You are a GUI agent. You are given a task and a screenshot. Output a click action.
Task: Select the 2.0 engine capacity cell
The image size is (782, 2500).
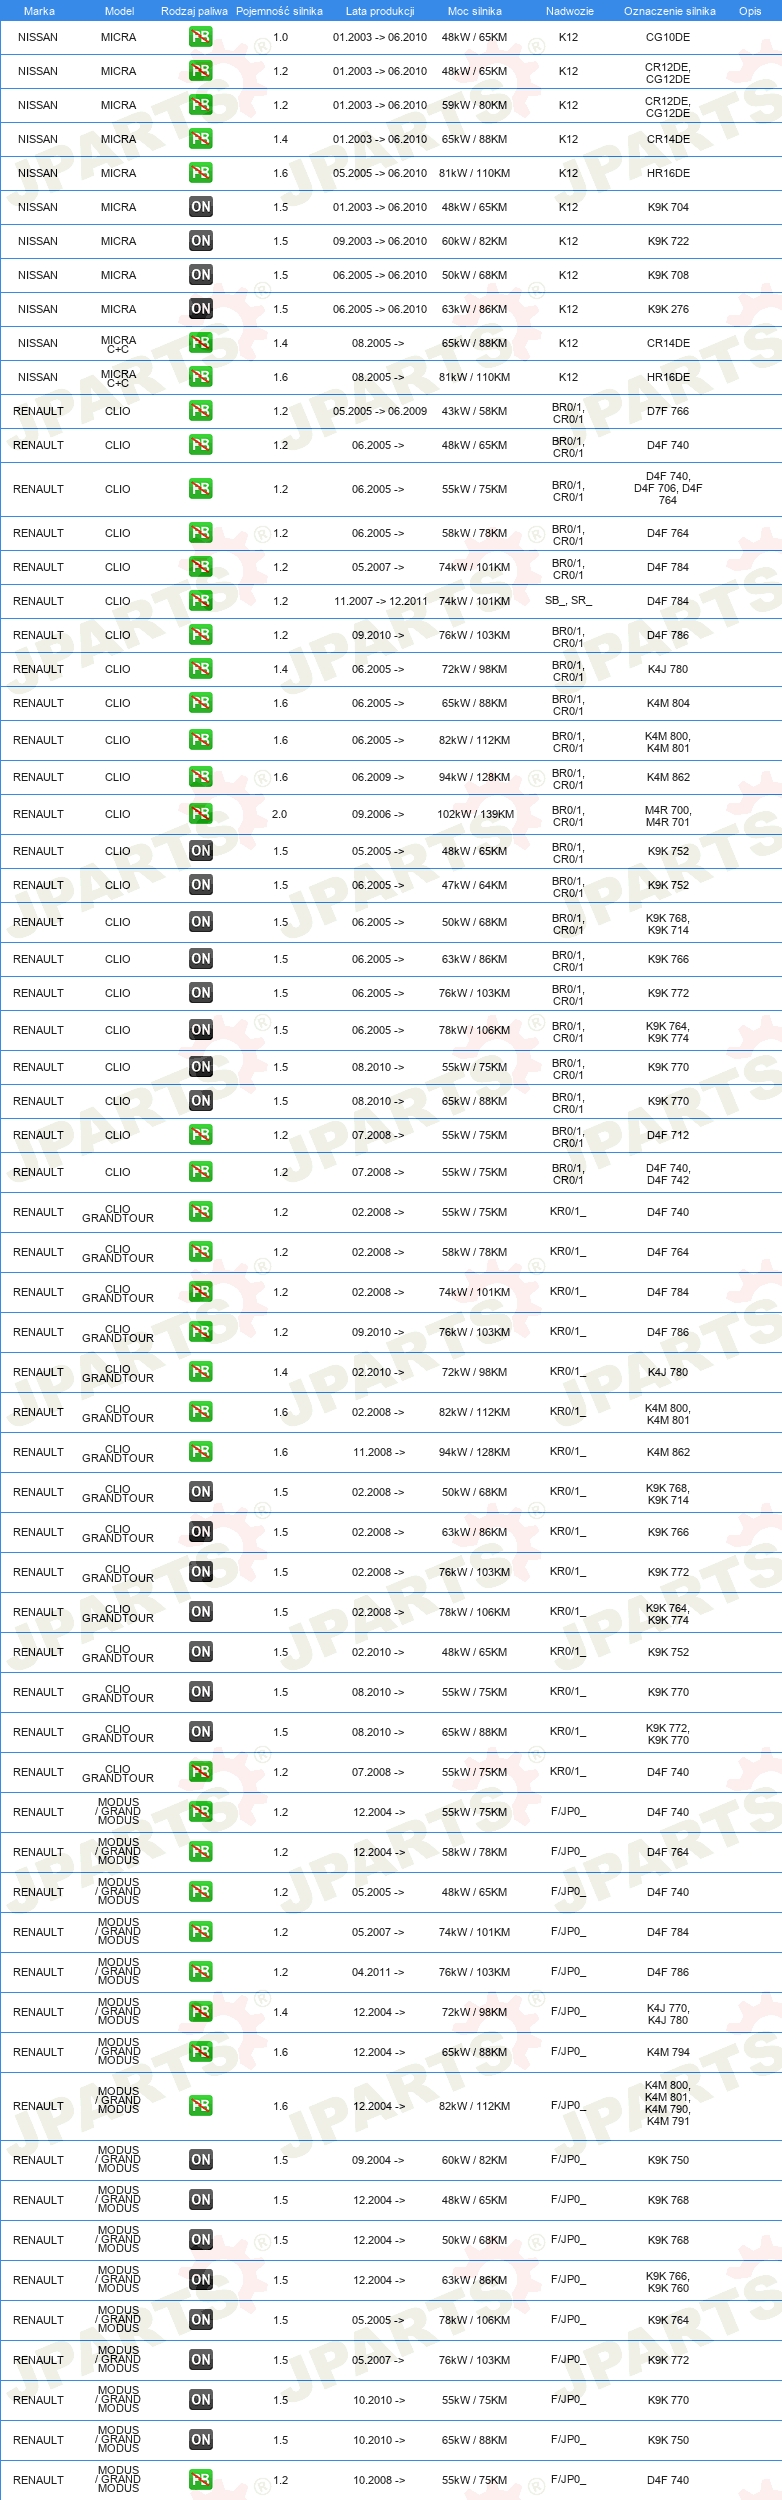[279, 814]
